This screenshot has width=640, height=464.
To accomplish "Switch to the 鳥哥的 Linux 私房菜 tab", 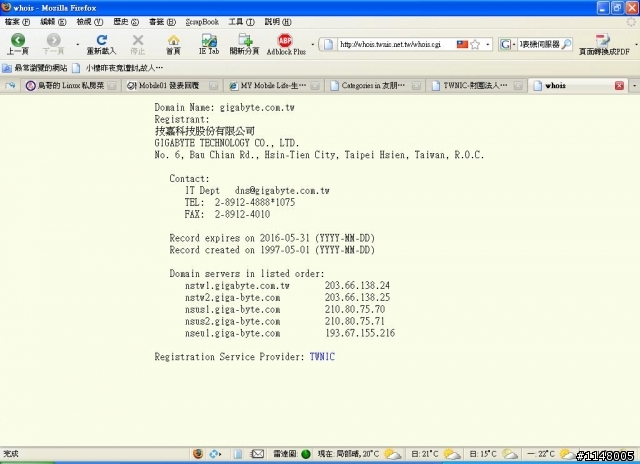I will click(x=70, y=86).
